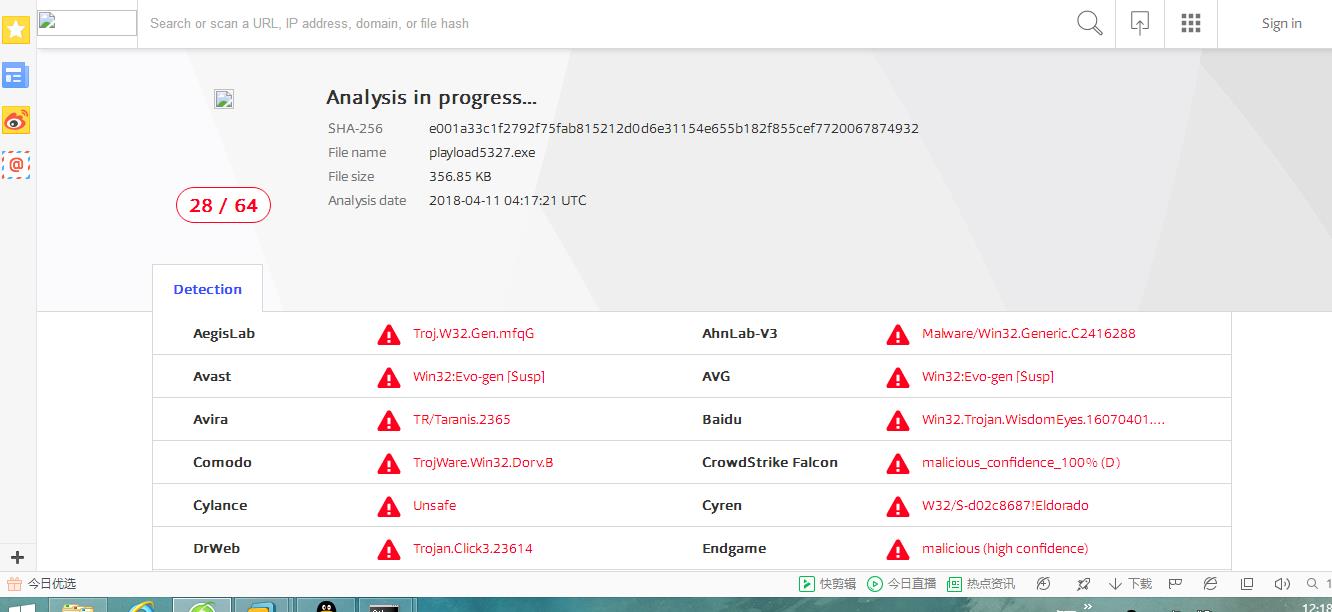Click the warning icon beside W32/S-d02c8687!Eldorado
This screenshot has width=1332, height=612.
coord(897,506)
